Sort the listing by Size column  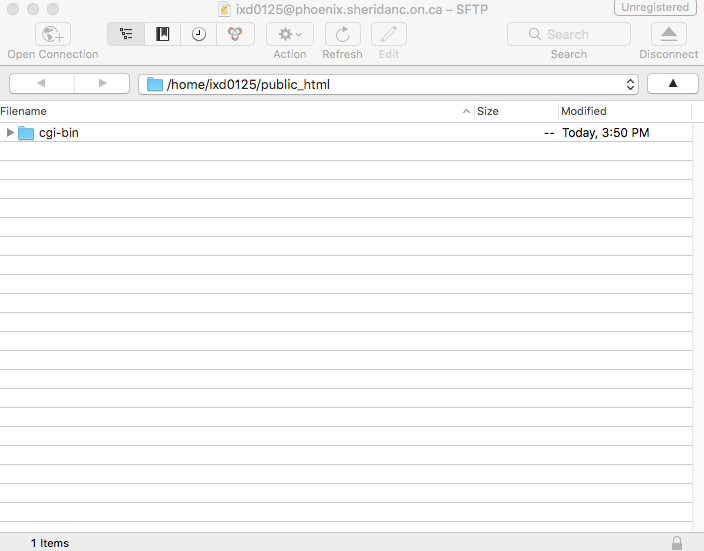coord(515,111)
